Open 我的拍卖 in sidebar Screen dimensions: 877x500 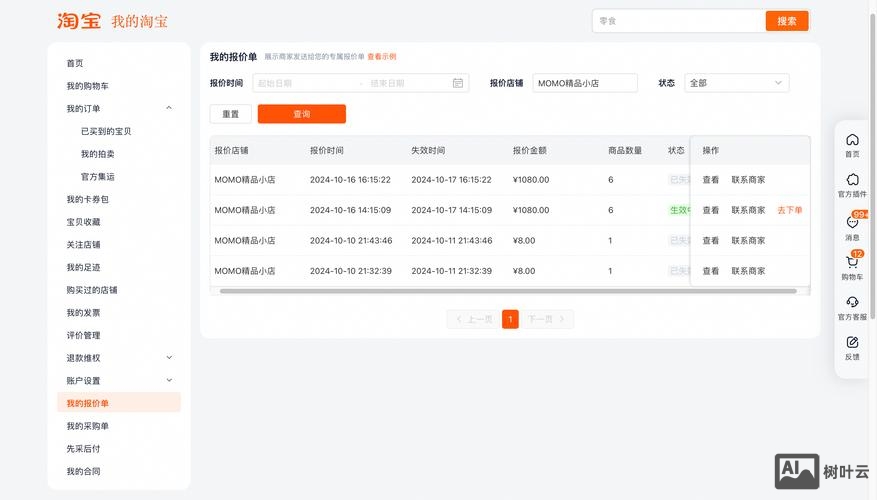coord(97,154)
